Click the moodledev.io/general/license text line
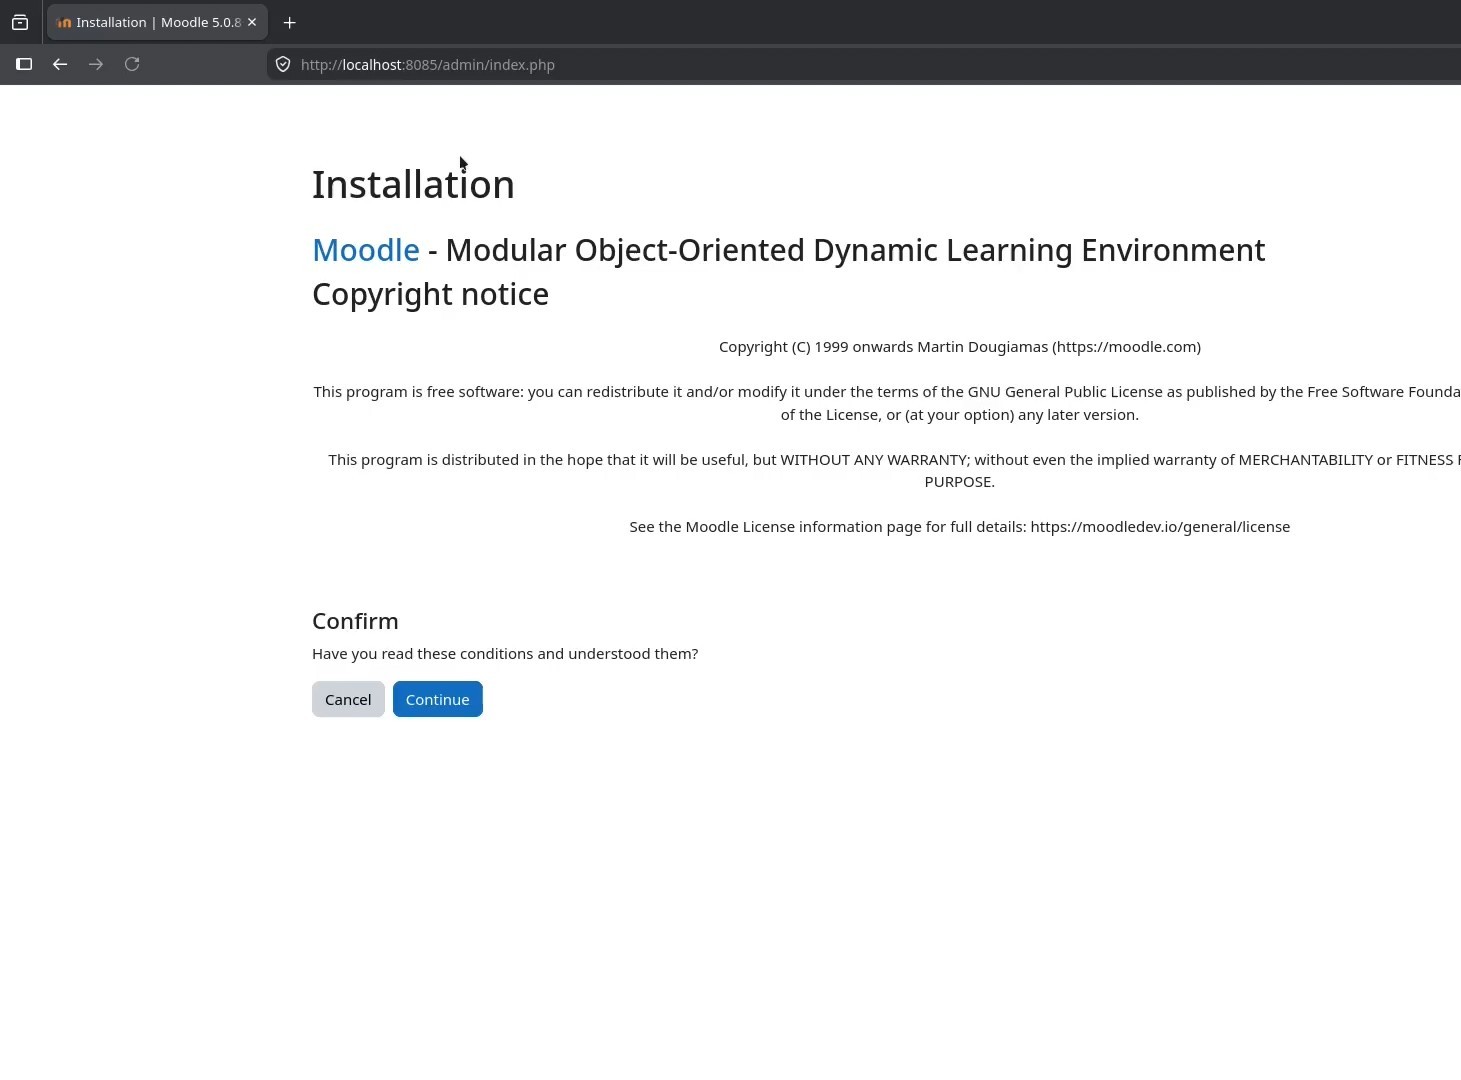The width and height of the screenshot is (1461, 1080). (960, 527)
